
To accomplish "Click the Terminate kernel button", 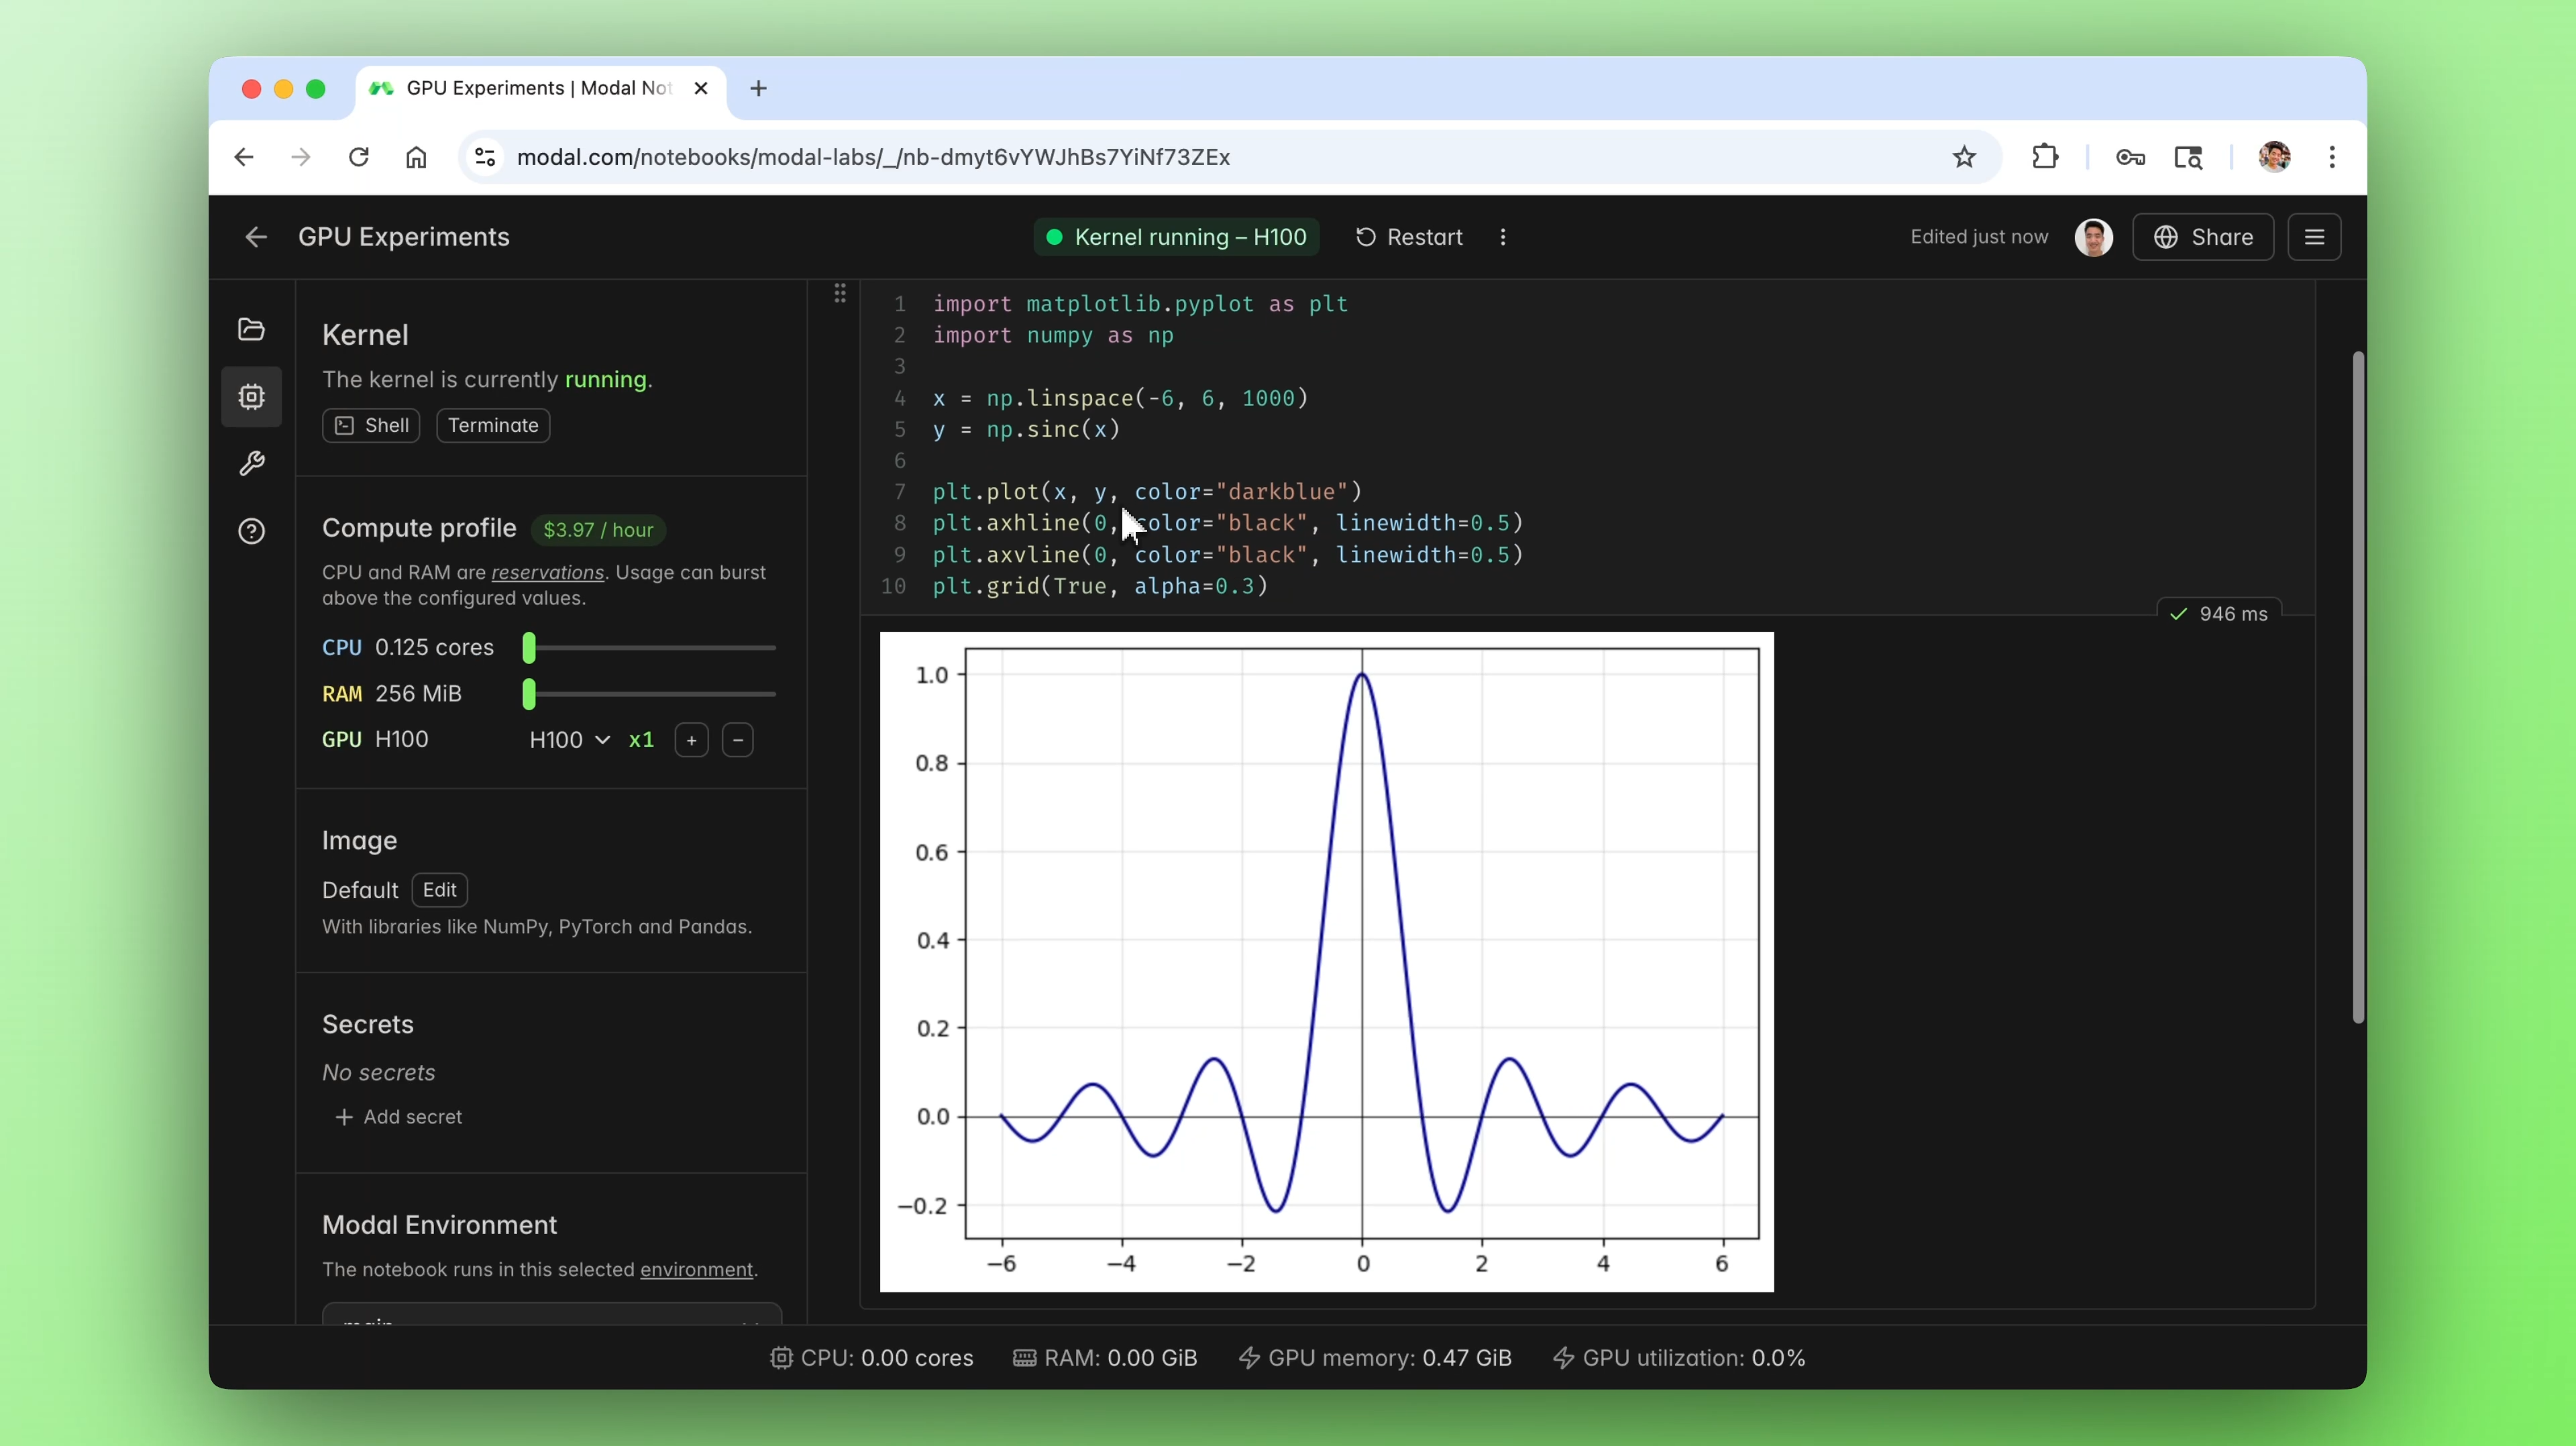I will pos(492,425).
